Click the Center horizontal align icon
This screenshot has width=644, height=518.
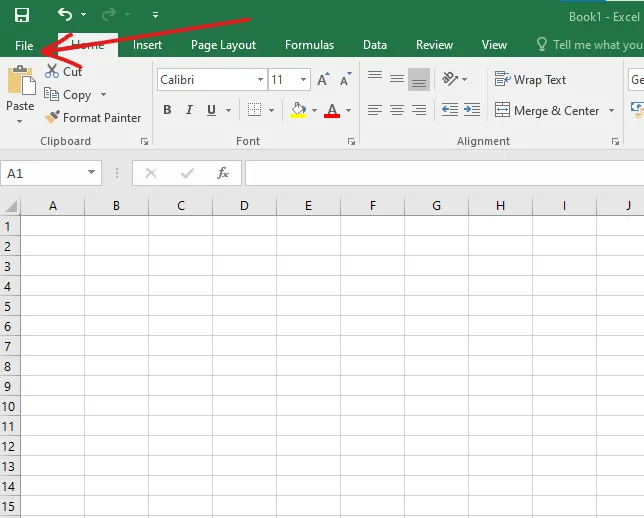(397, 110)
